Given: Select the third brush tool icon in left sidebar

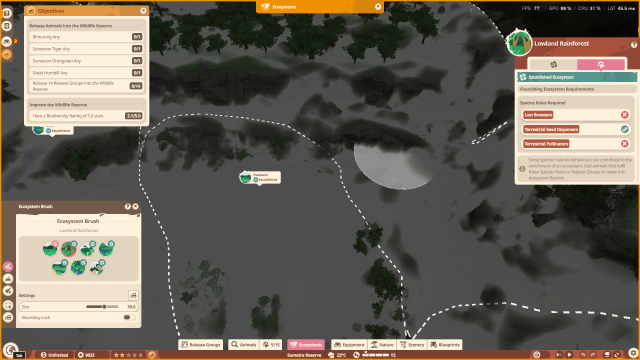Looking at the screenshot, I should 8,291.
